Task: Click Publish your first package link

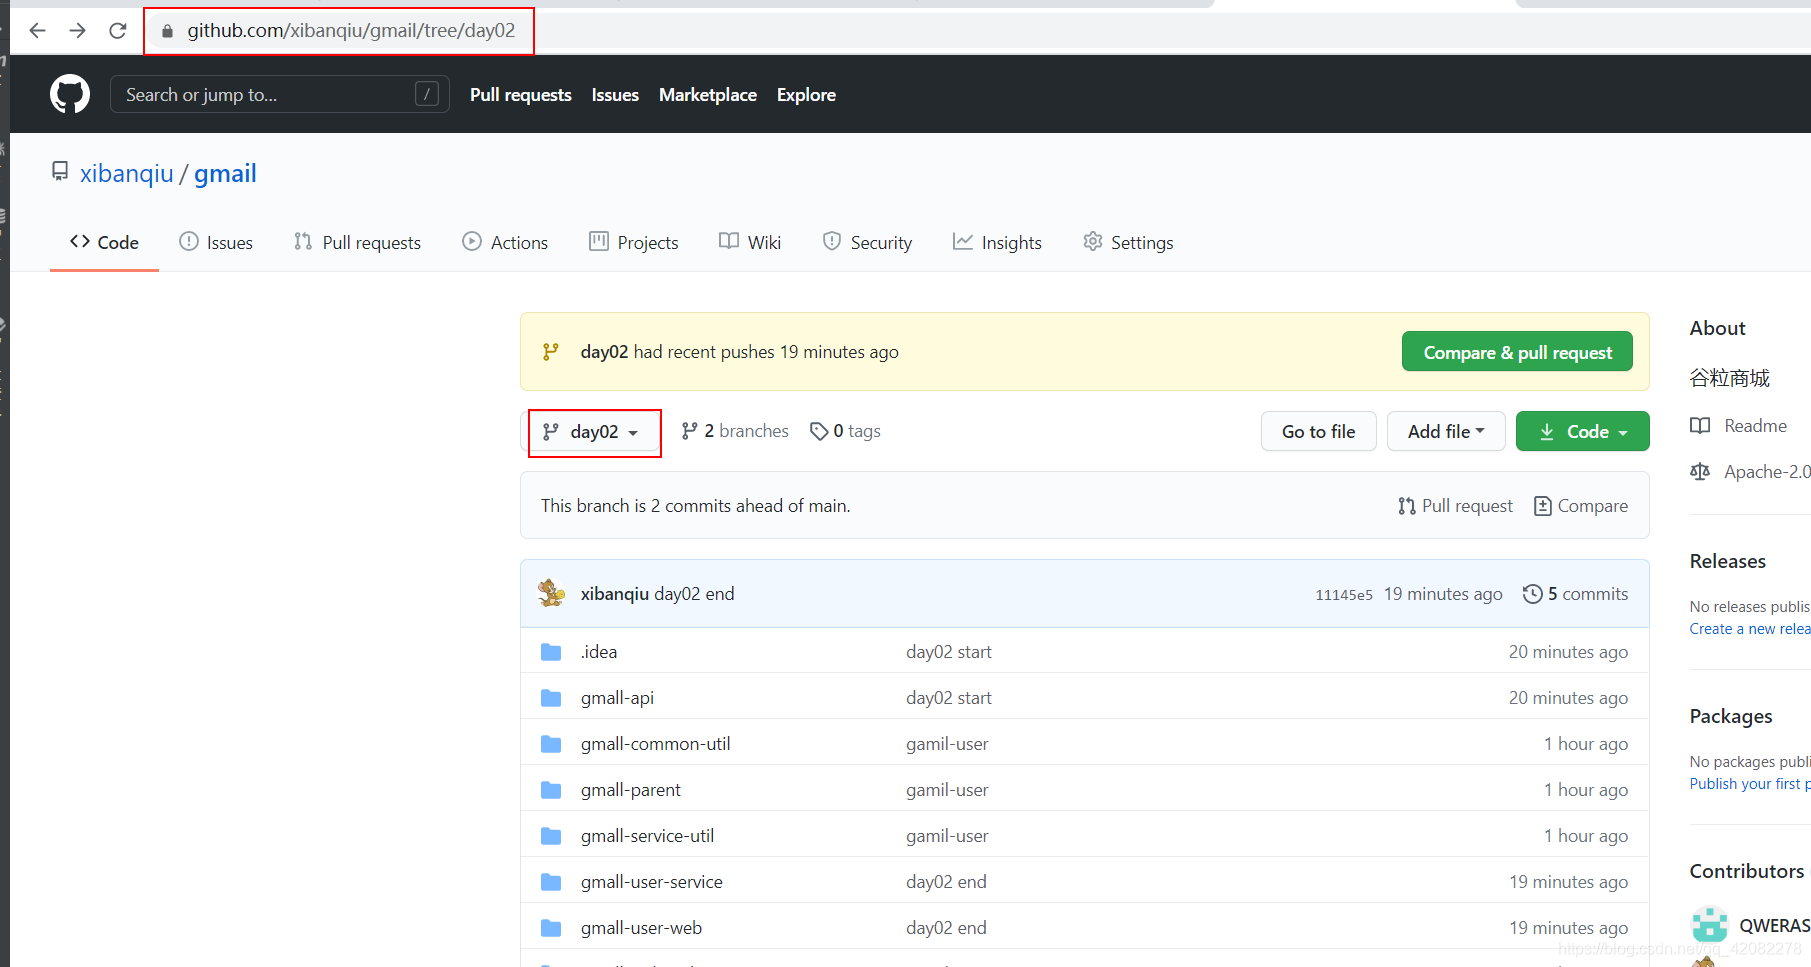Action: pyautogui.click(x=1750, y=784)
